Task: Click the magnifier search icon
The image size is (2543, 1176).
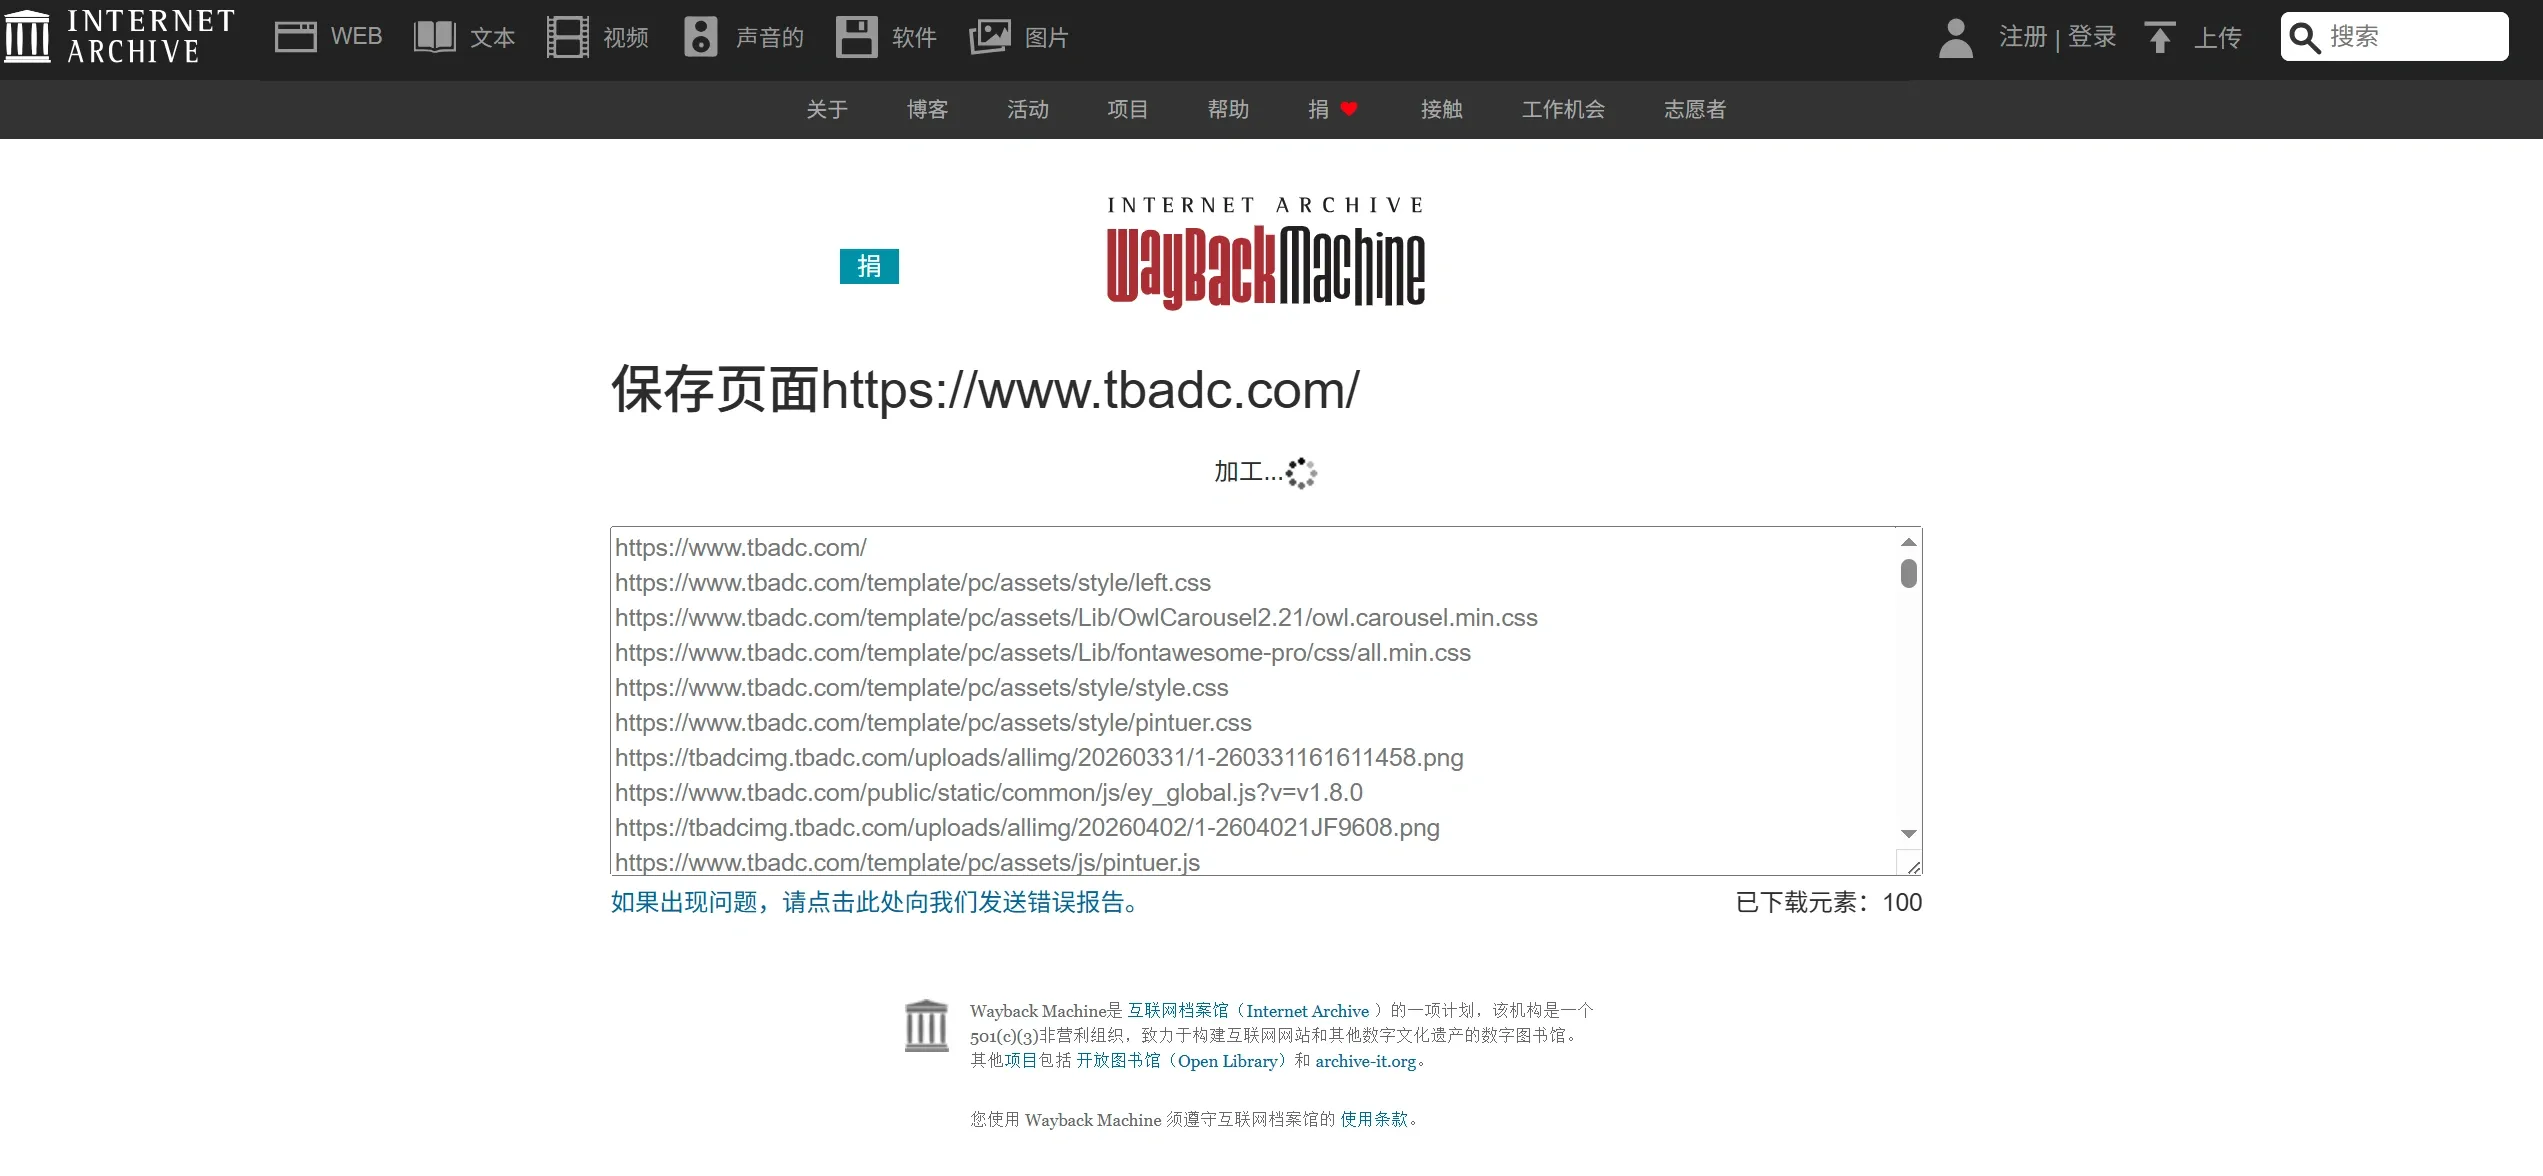Action: coord(2304,38)
